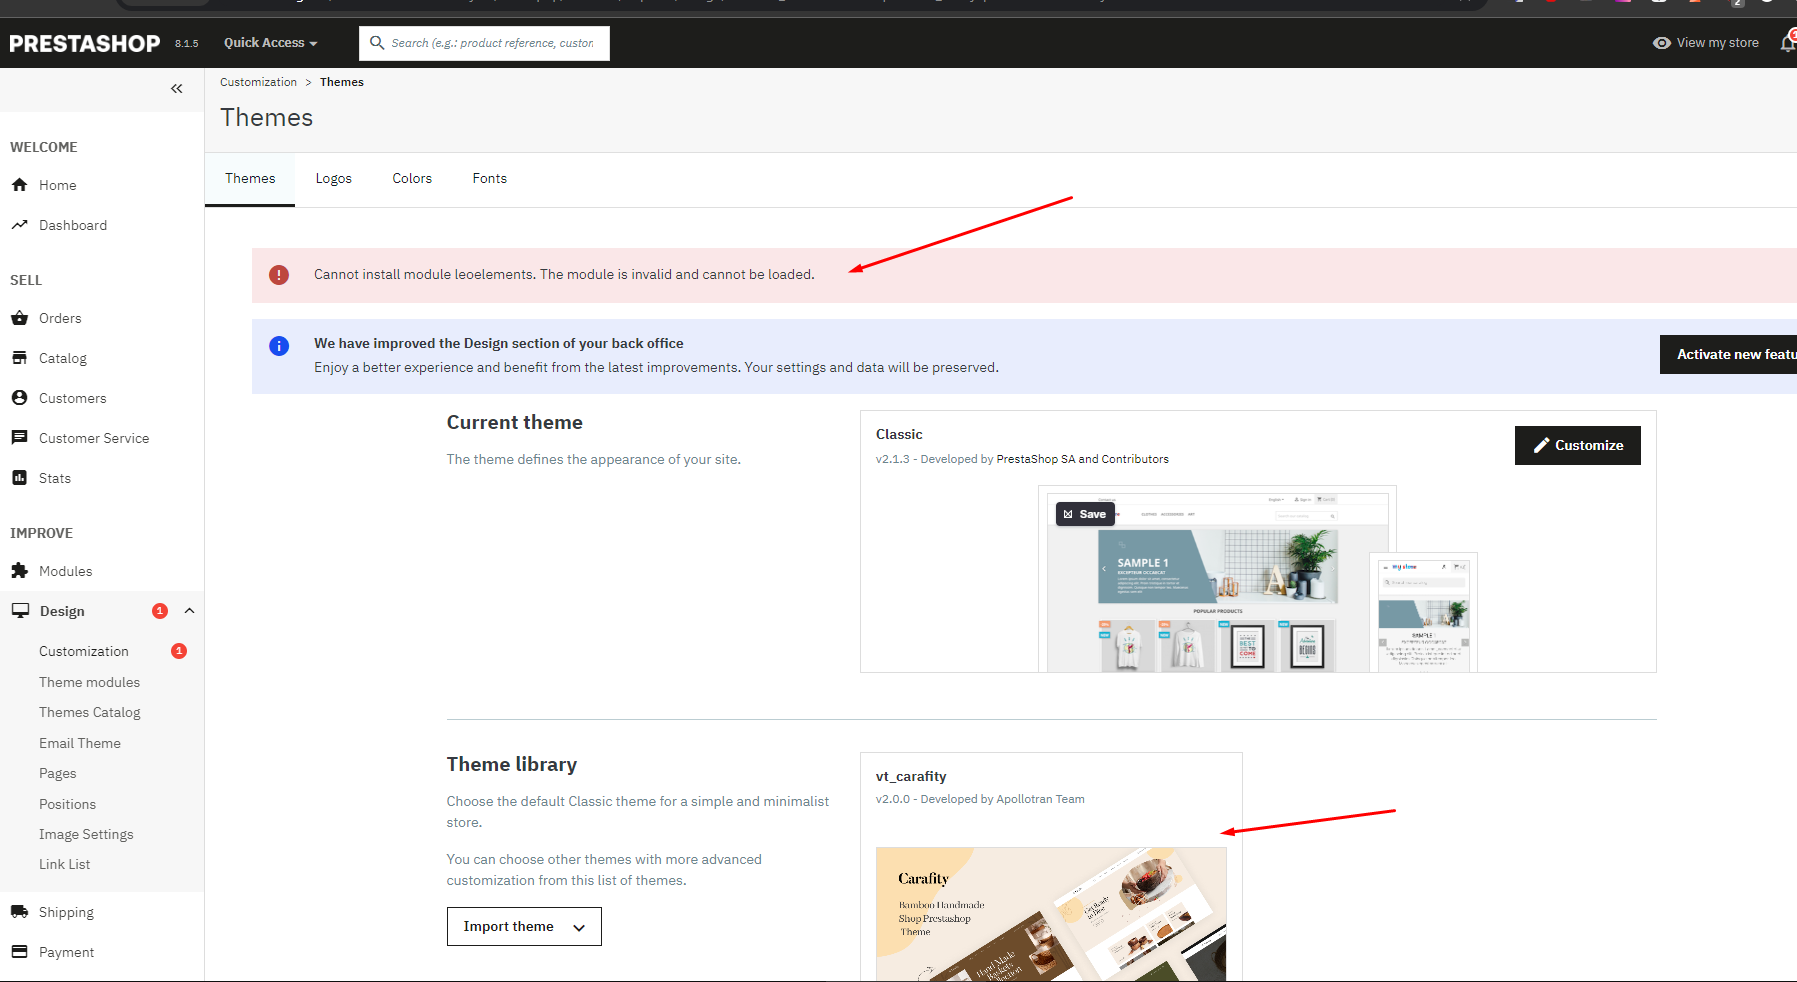Open Themes Catalog submenu item

tap(90, 712)
